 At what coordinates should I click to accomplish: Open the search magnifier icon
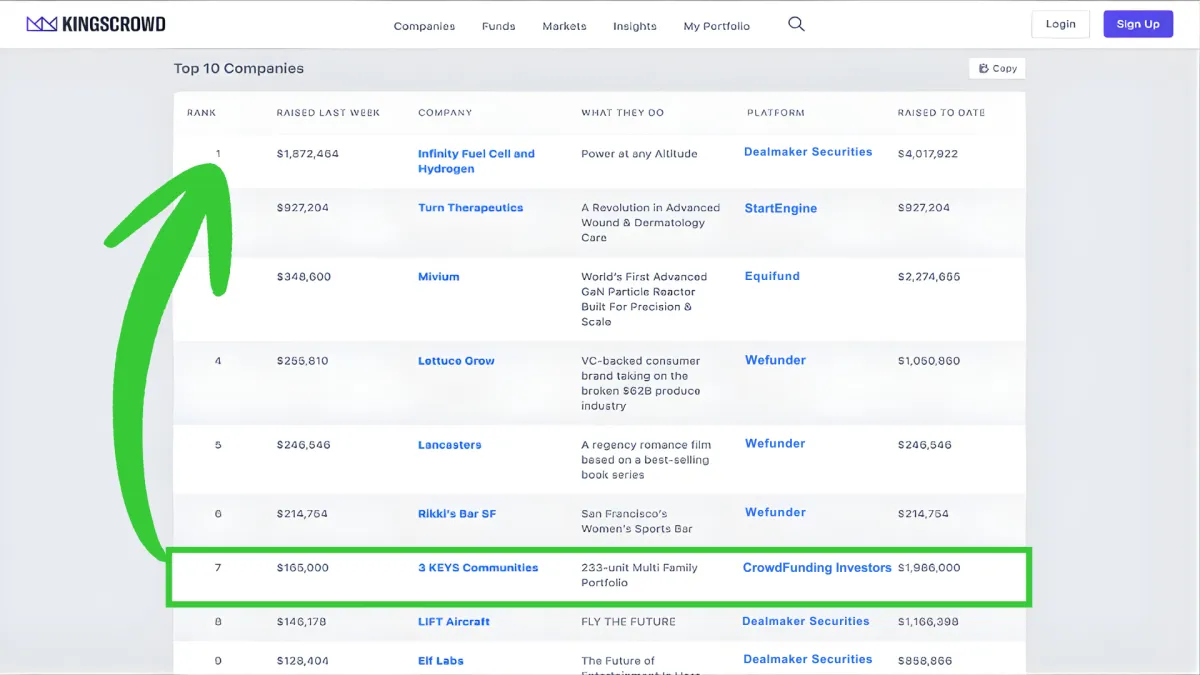[796, 24]
